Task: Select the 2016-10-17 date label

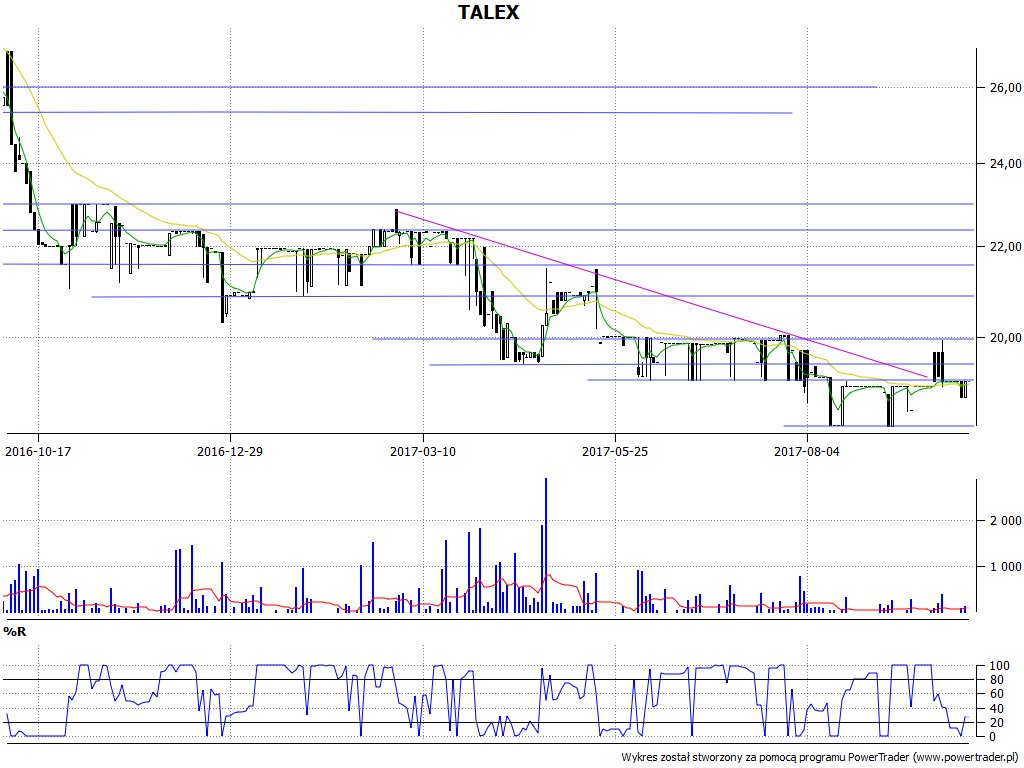Action: pyautogui.click(x=38, y=451)
